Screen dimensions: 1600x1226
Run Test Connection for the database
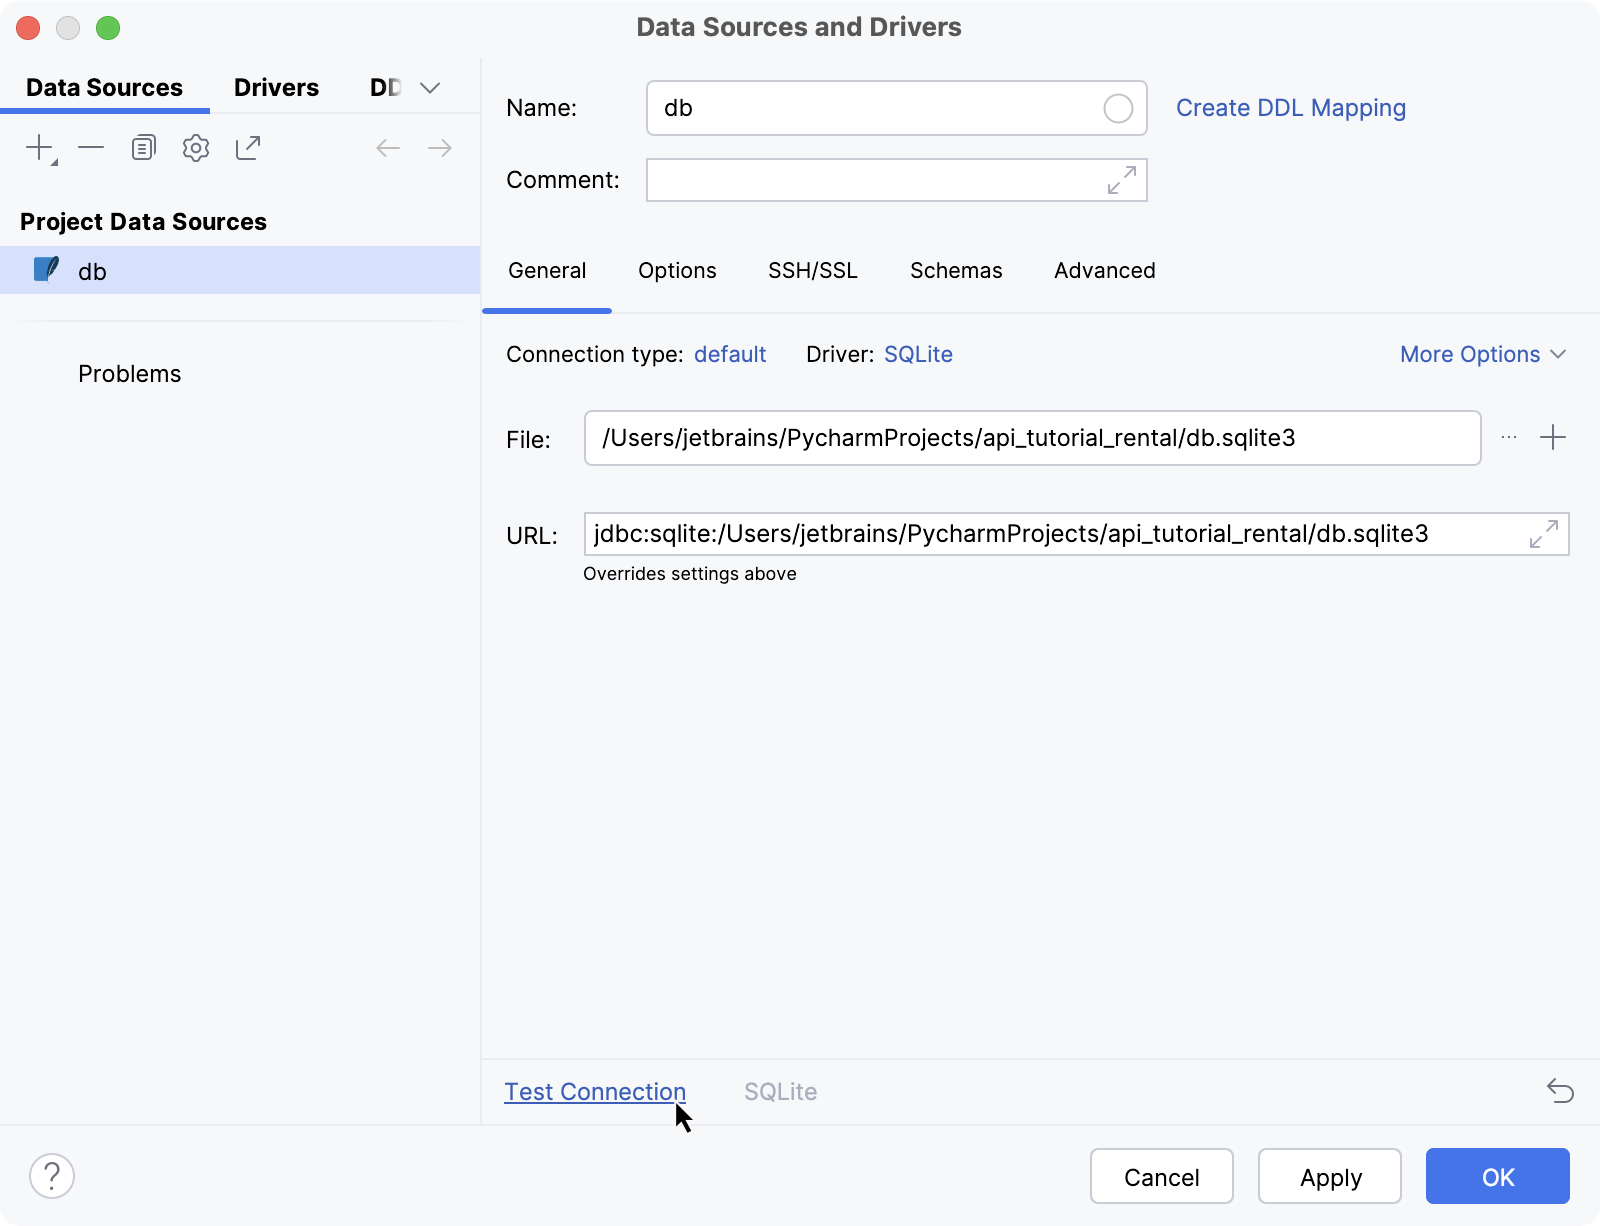click(595, 1091)
